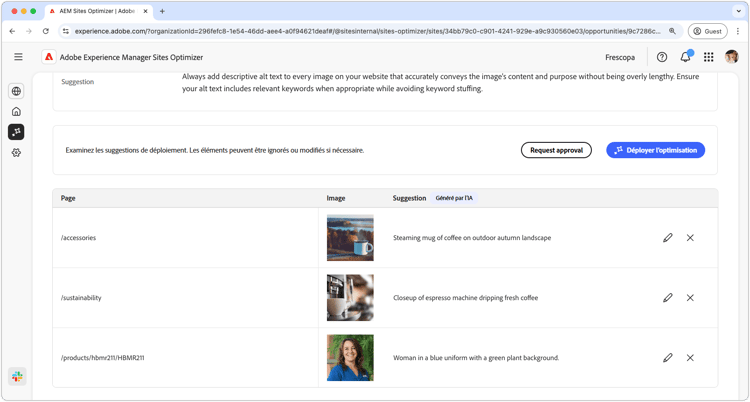Click the Slack icon at bottom left

(x=17, y=377)
